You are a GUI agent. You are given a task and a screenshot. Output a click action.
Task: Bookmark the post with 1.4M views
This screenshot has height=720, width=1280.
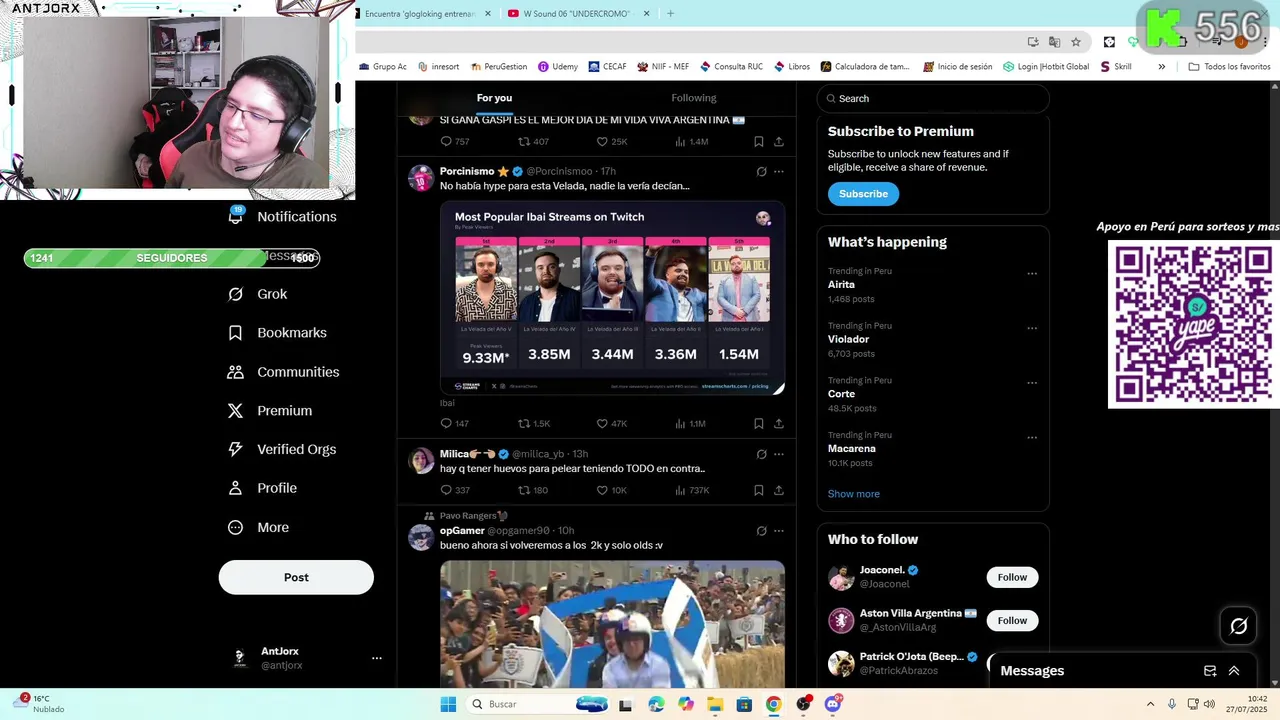758,142
